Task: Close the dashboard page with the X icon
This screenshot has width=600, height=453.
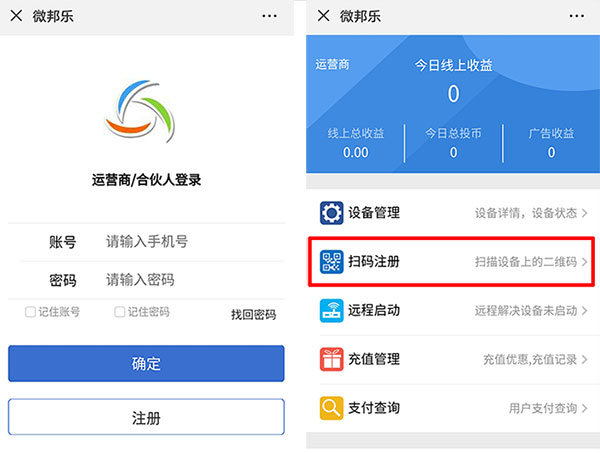Action: click(323, 16)
